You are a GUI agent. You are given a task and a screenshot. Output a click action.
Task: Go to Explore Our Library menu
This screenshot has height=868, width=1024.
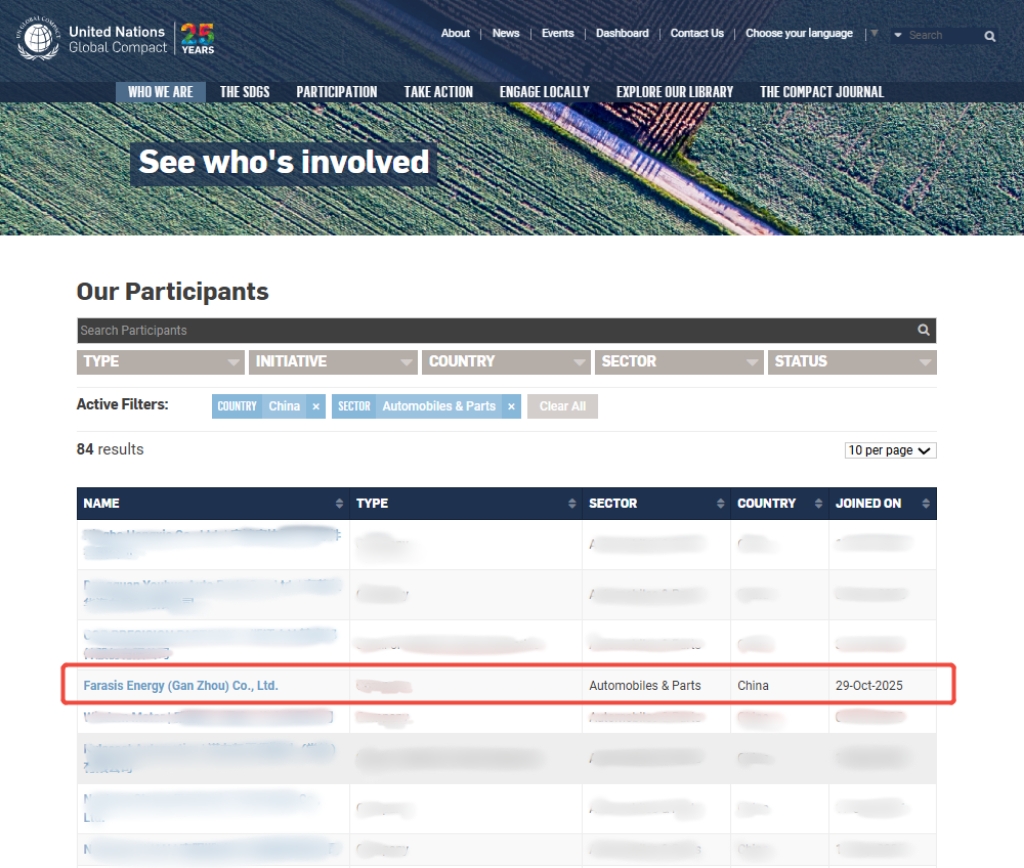coord(674,92)
